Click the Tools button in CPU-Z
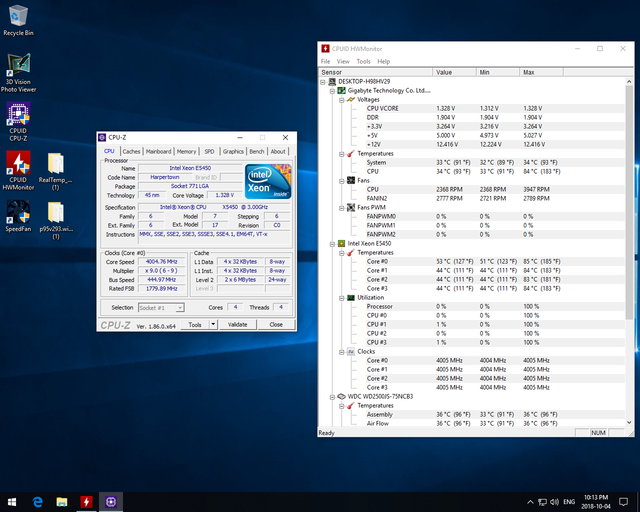This screenshot has width=640, height=512. (195, 325)
